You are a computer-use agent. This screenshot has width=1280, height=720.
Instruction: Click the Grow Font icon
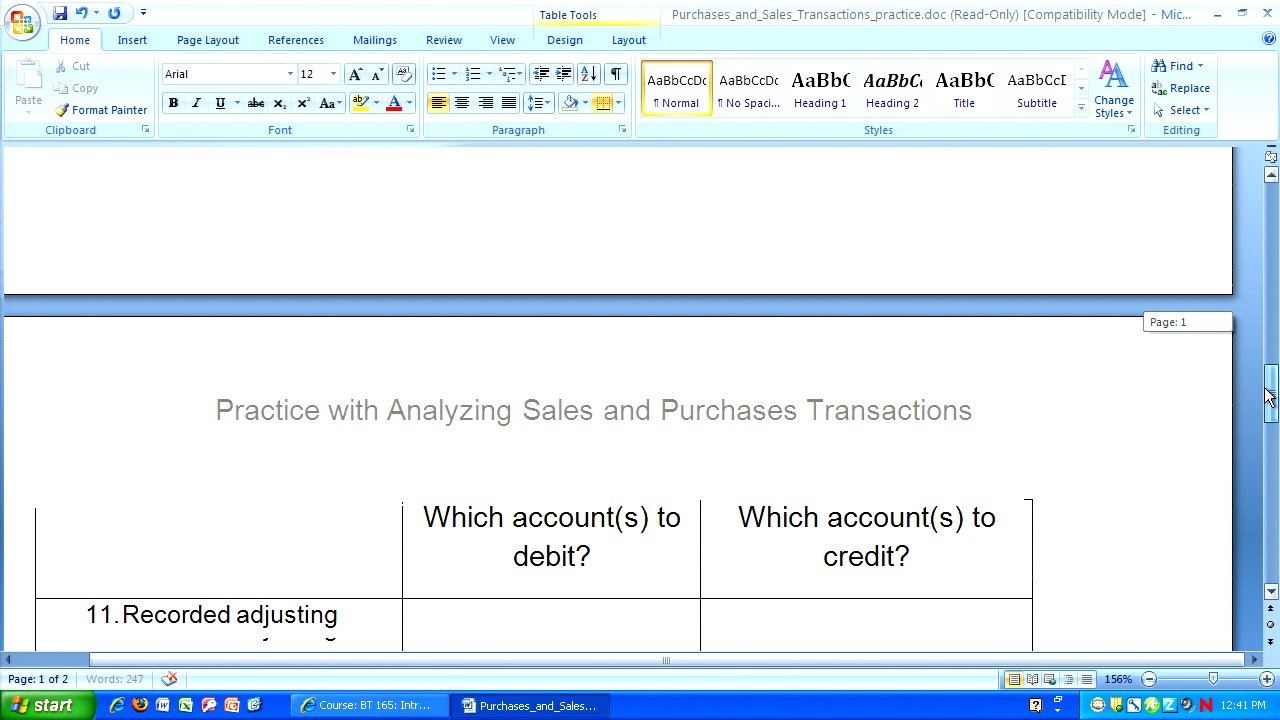click(x=355, y=74)
